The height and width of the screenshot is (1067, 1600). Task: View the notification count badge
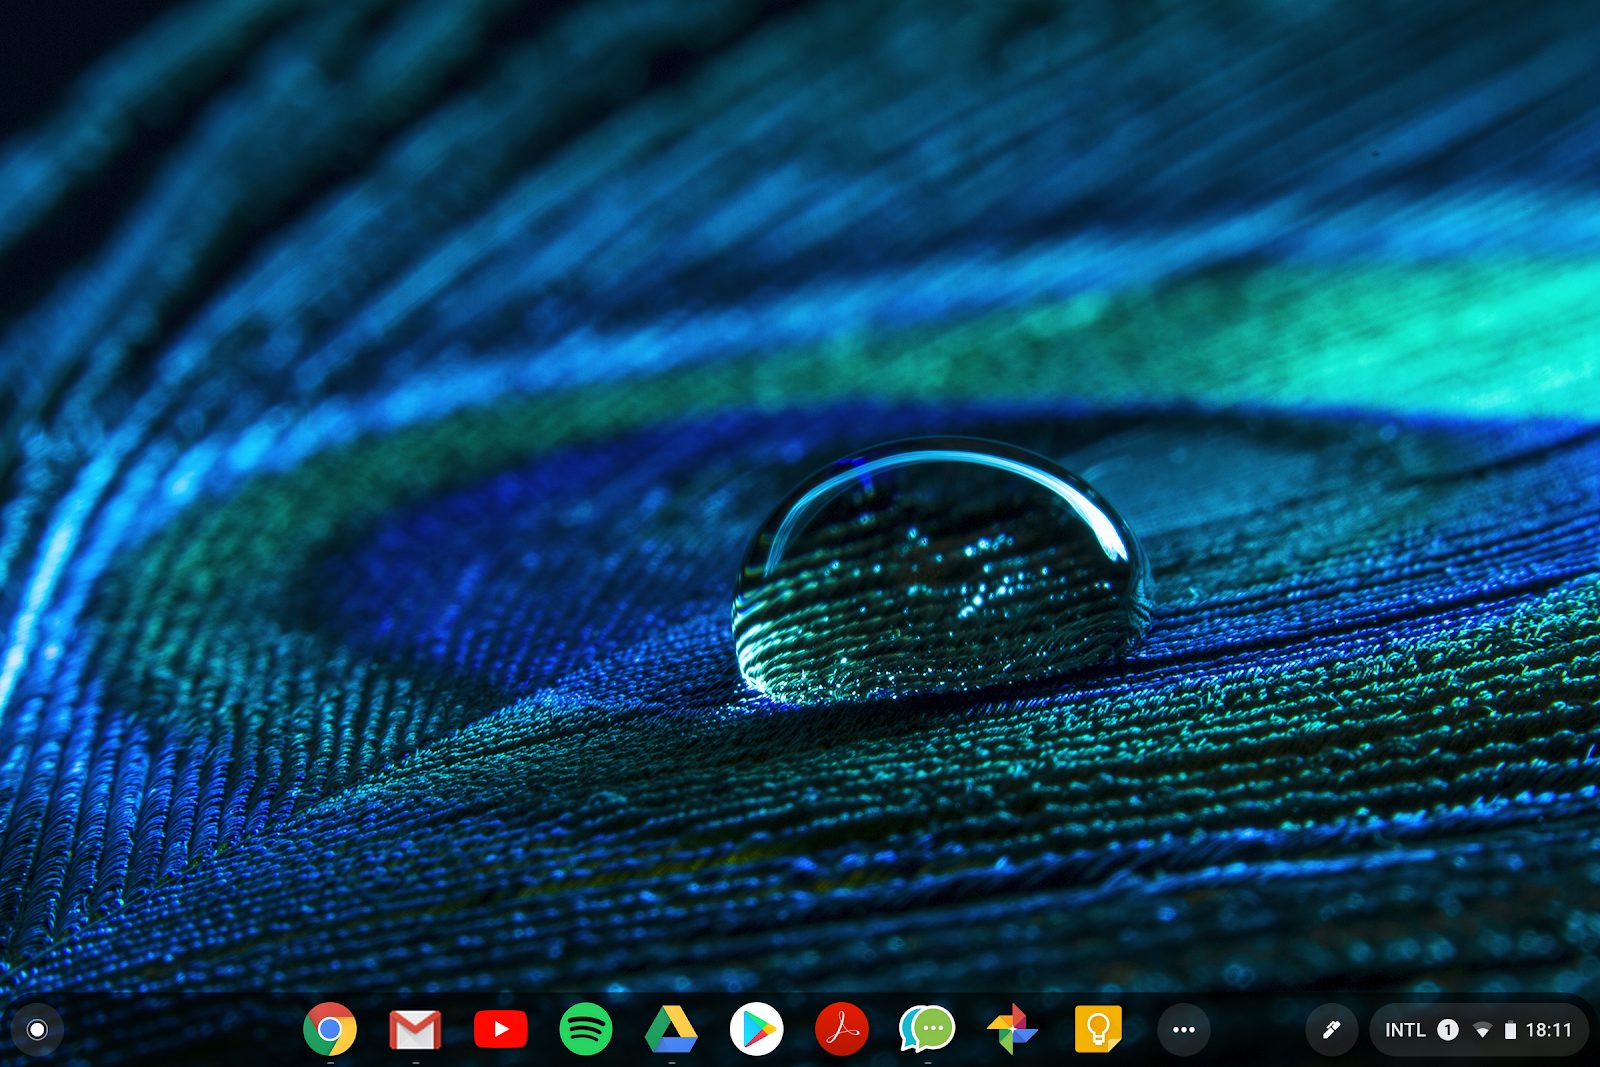tap(1448, 1030)
